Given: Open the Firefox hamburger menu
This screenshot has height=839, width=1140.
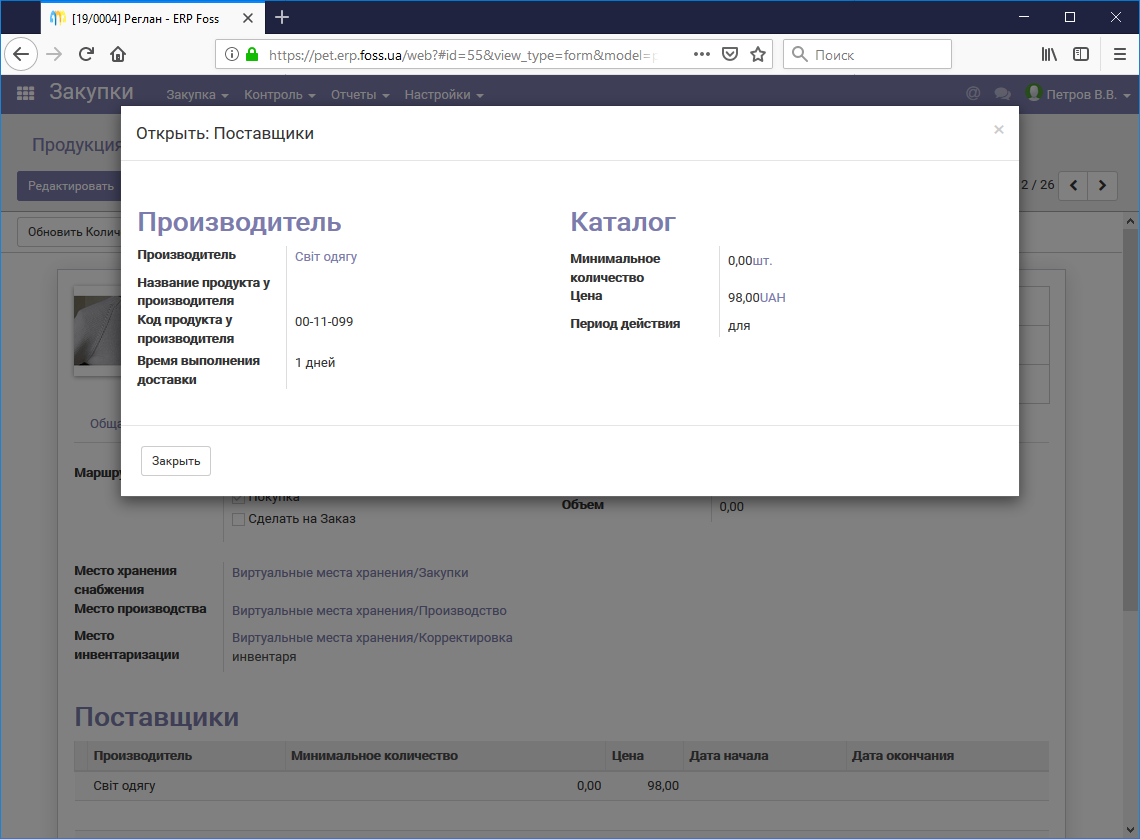Looking at the screenshot, I should [x=1120, y=54].
